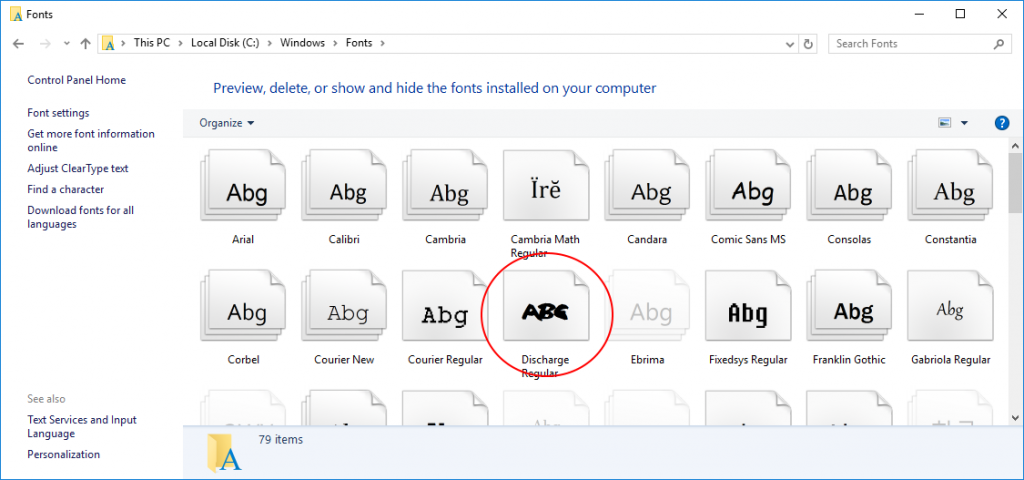
Task: Expand chevron after This PC in path
Action: pyautogui.click(x=180, y=43)
